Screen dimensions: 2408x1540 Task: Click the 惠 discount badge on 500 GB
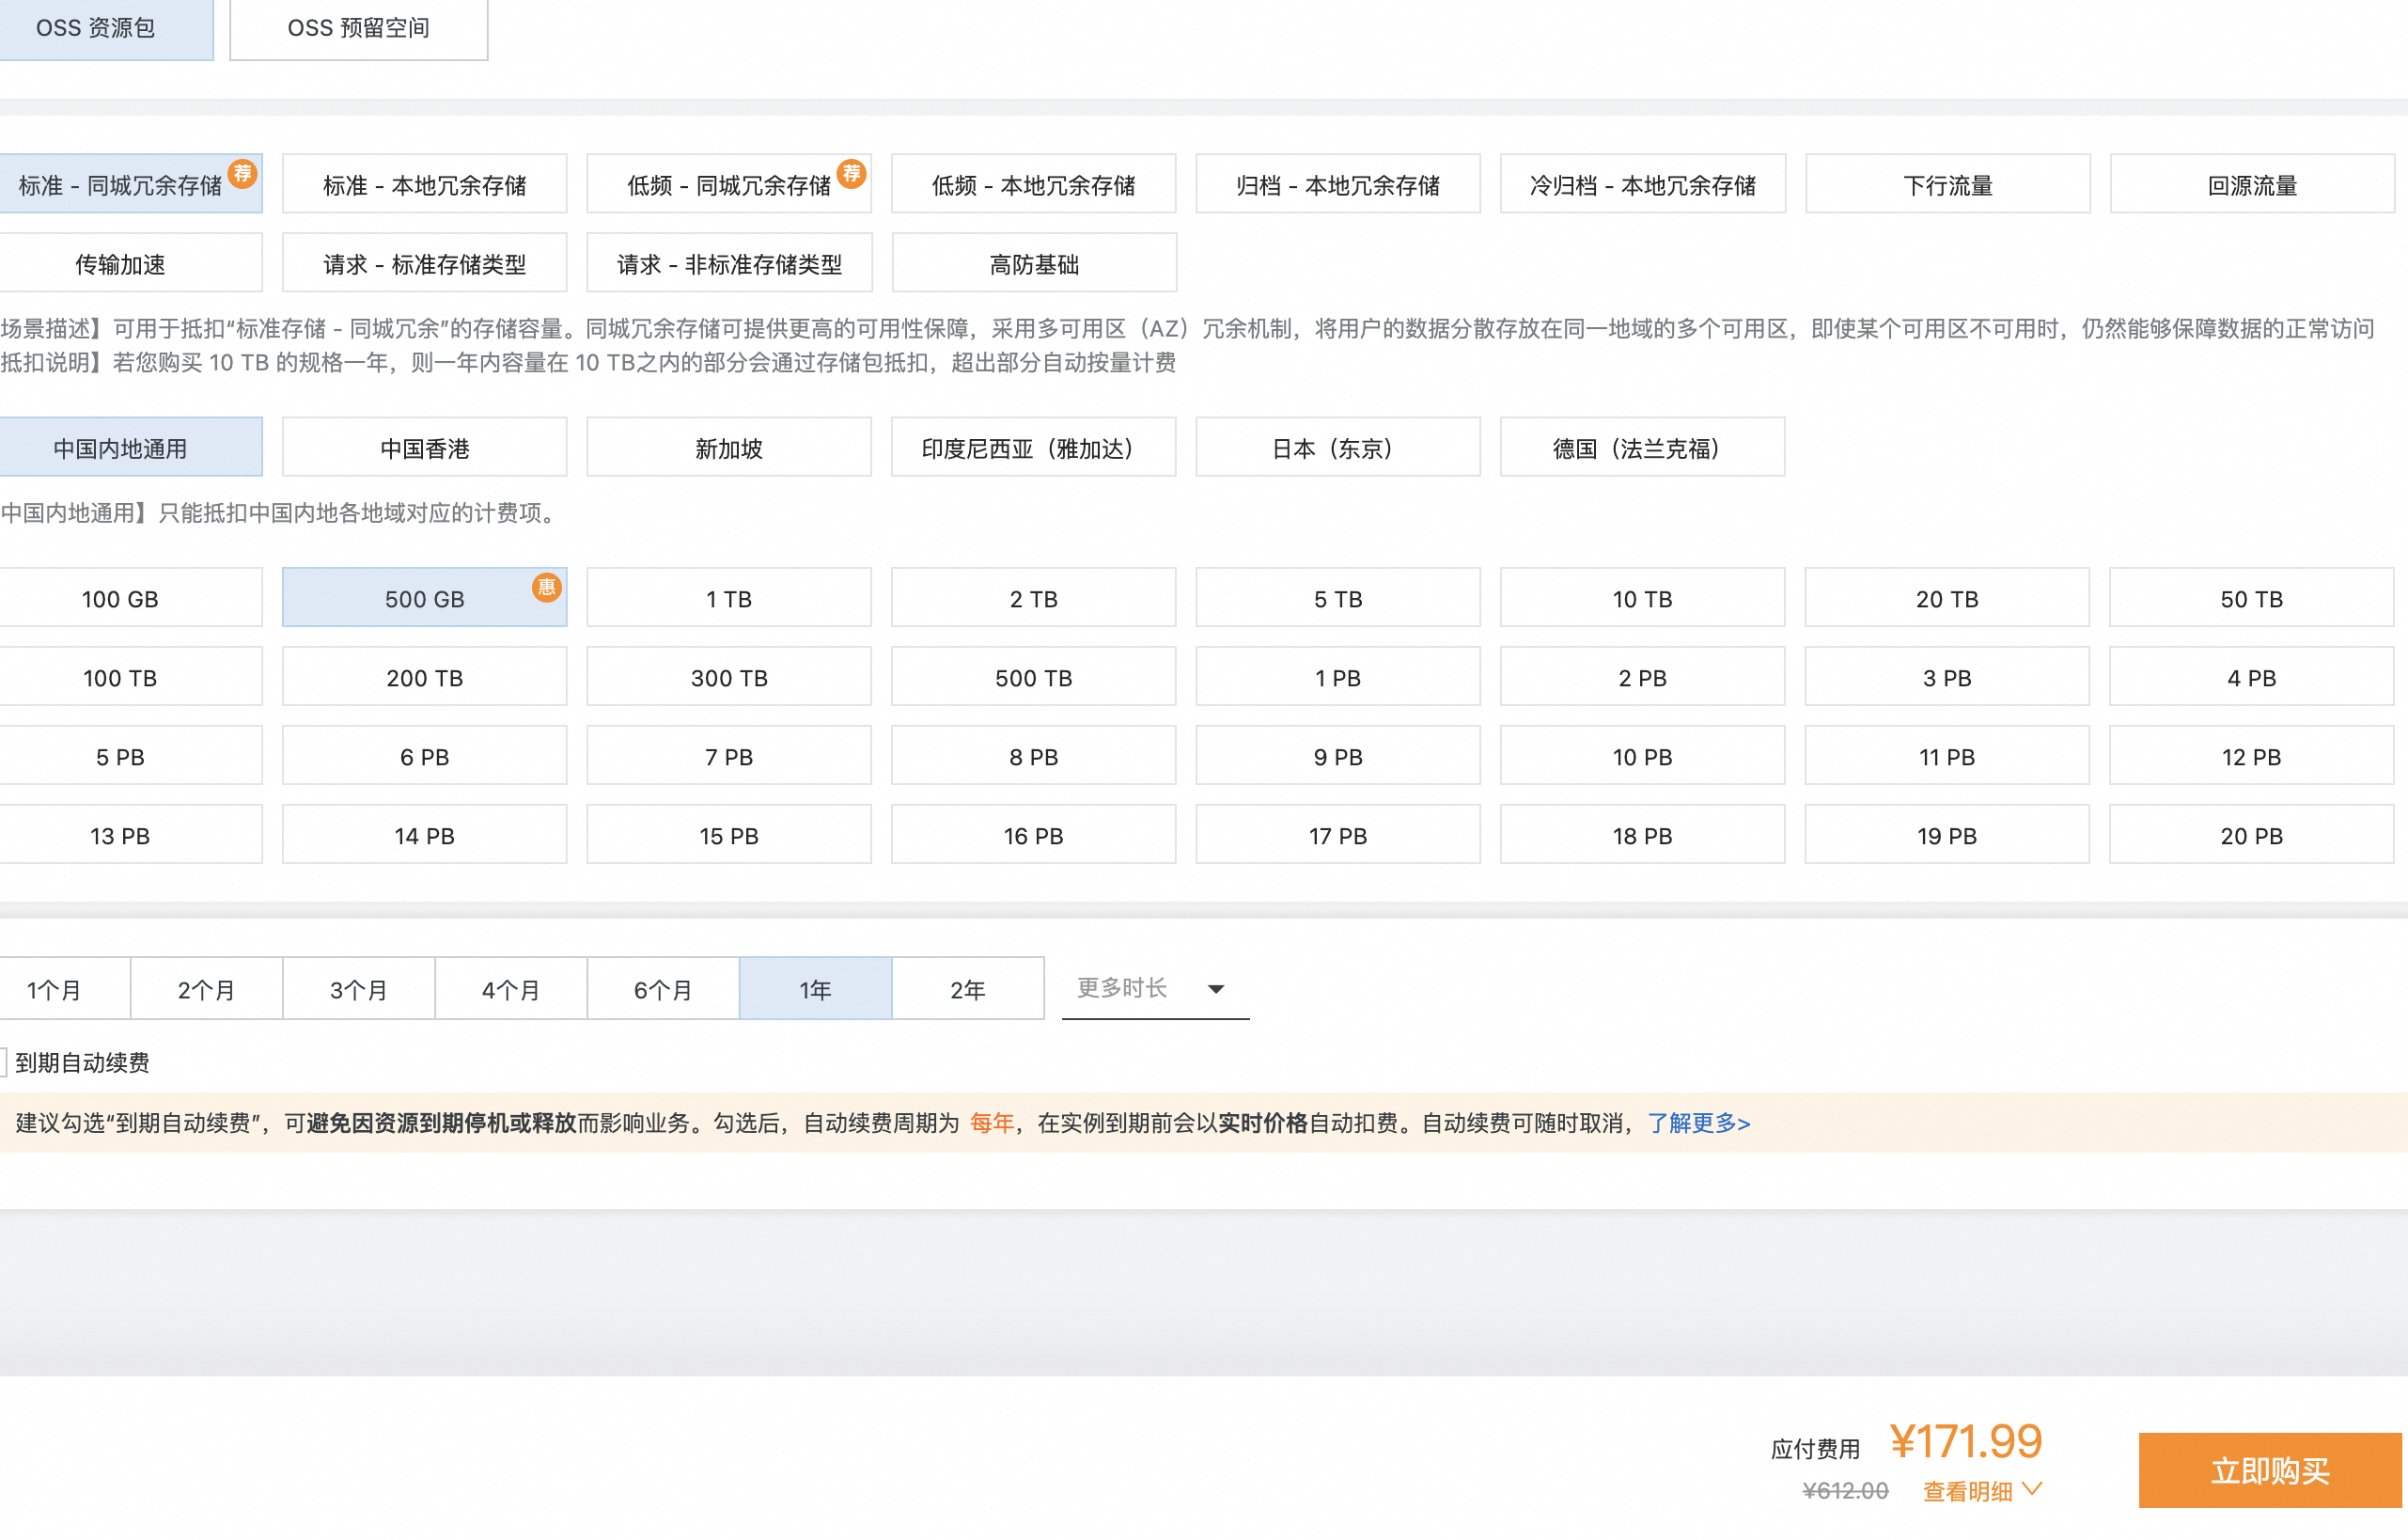(546, 587)
